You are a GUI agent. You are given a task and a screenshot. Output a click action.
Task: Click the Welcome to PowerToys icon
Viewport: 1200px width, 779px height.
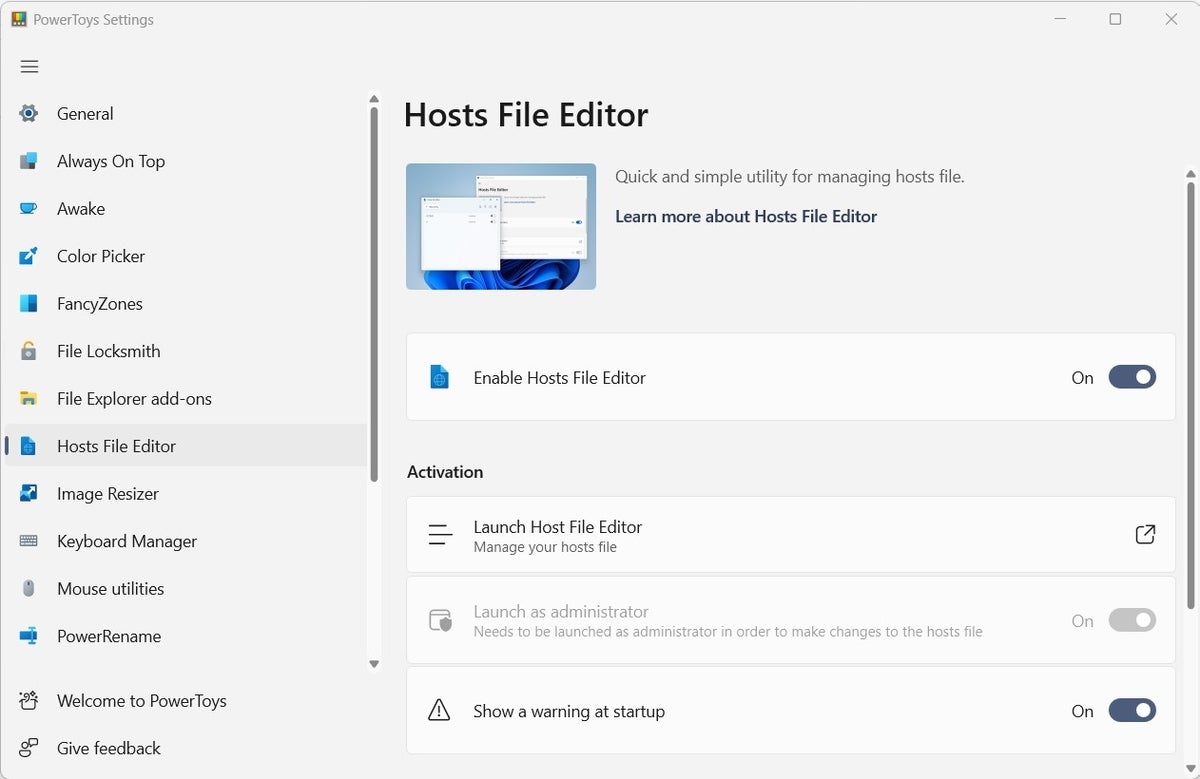point(29,701)
